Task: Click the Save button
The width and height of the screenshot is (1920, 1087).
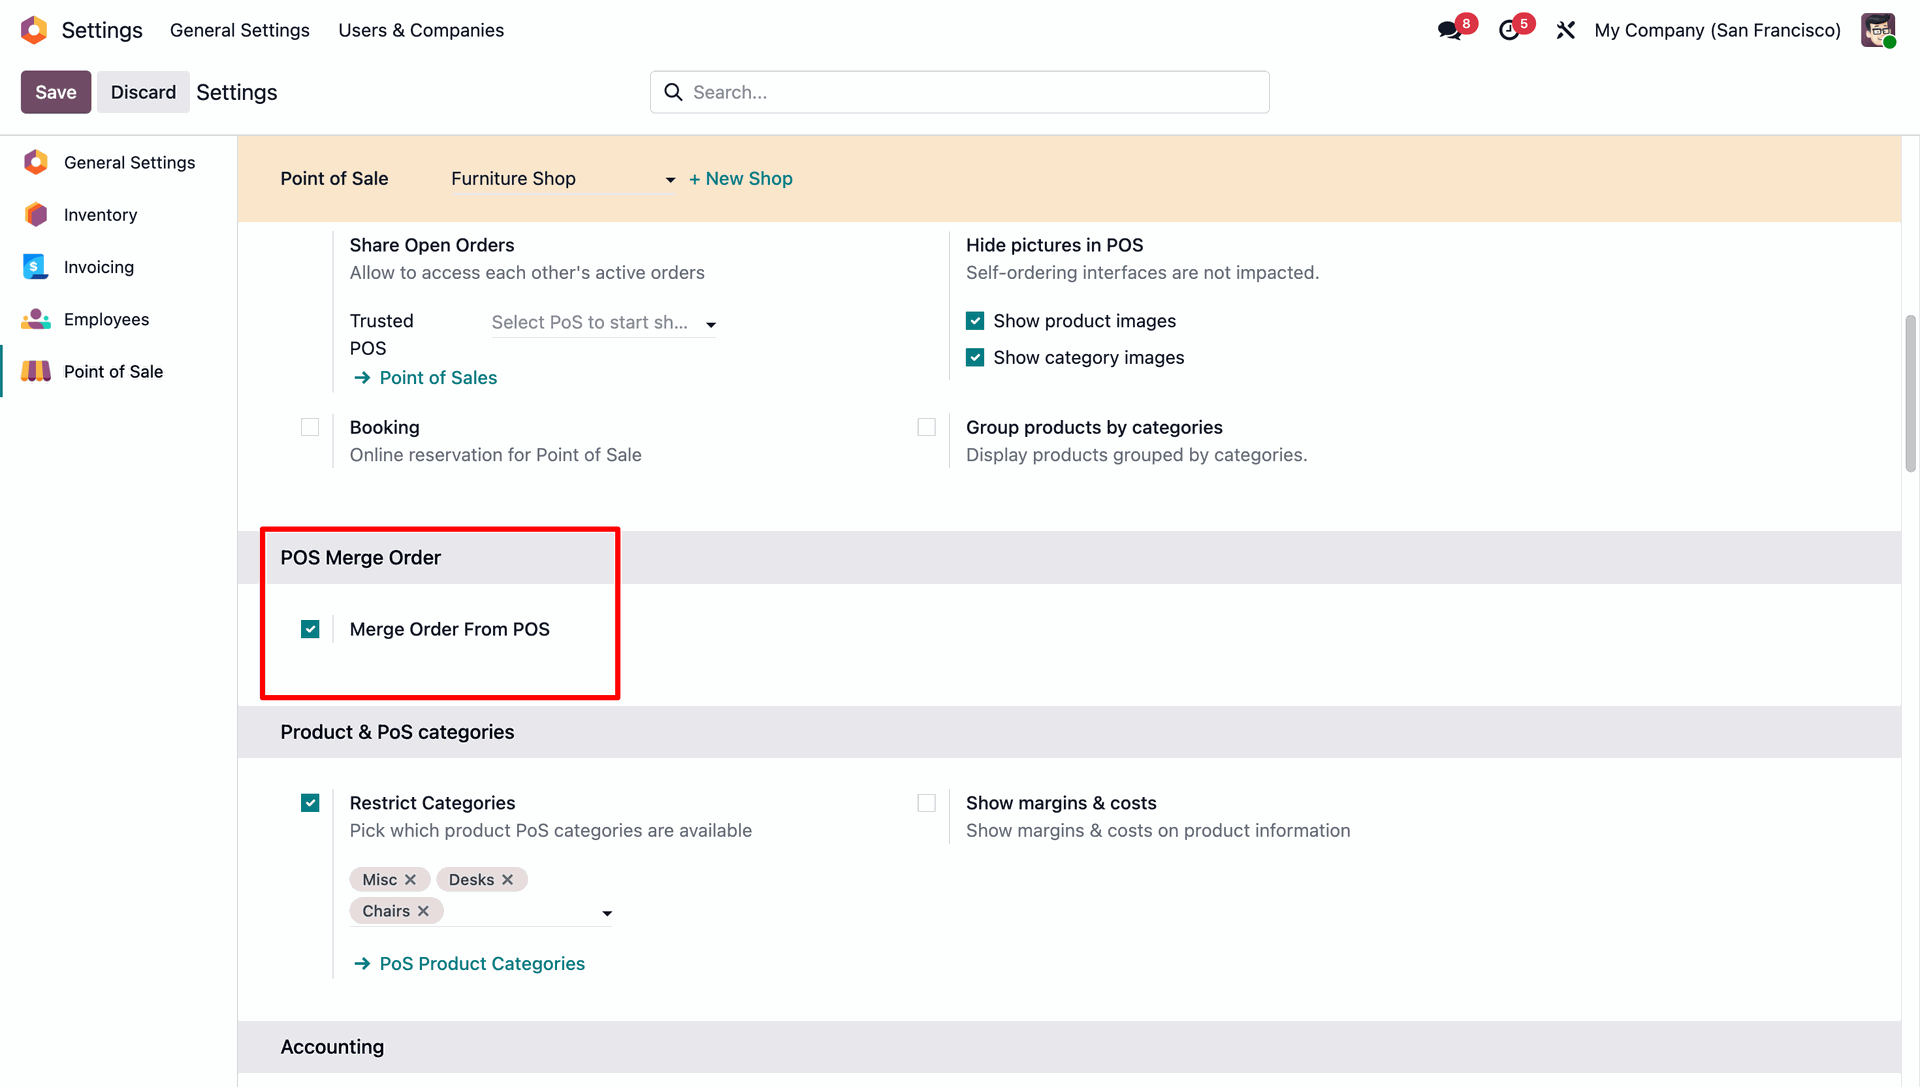Action: [x=56, y=92]
